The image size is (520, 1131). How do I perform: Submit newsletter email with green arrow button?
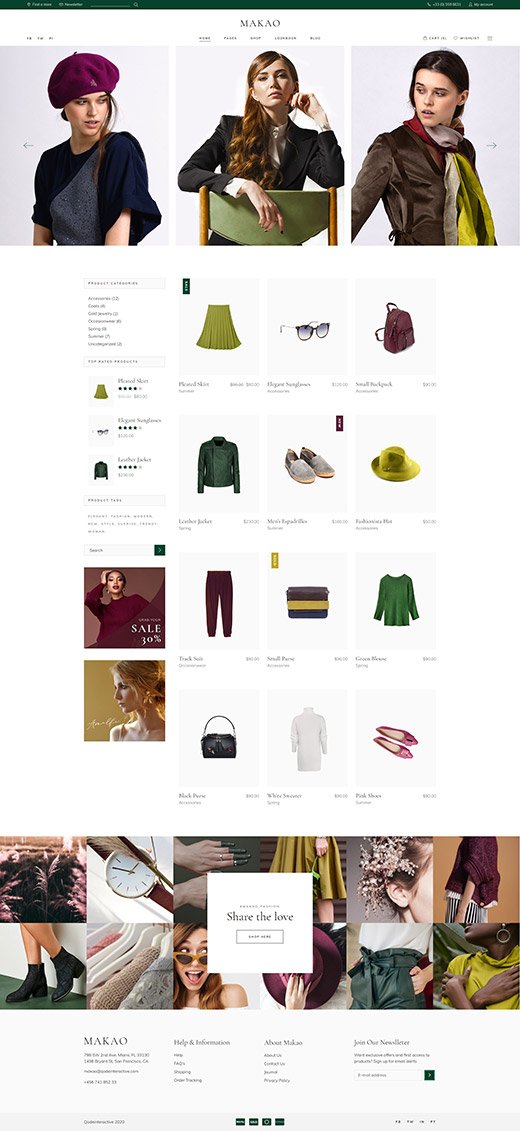430,1075
